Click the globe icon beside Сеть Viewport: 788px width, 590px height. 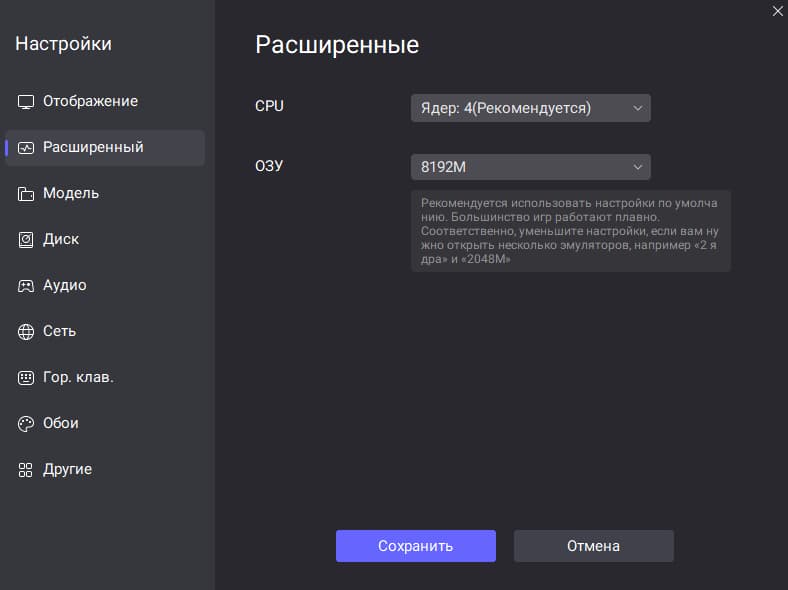[x=26, y=332]
